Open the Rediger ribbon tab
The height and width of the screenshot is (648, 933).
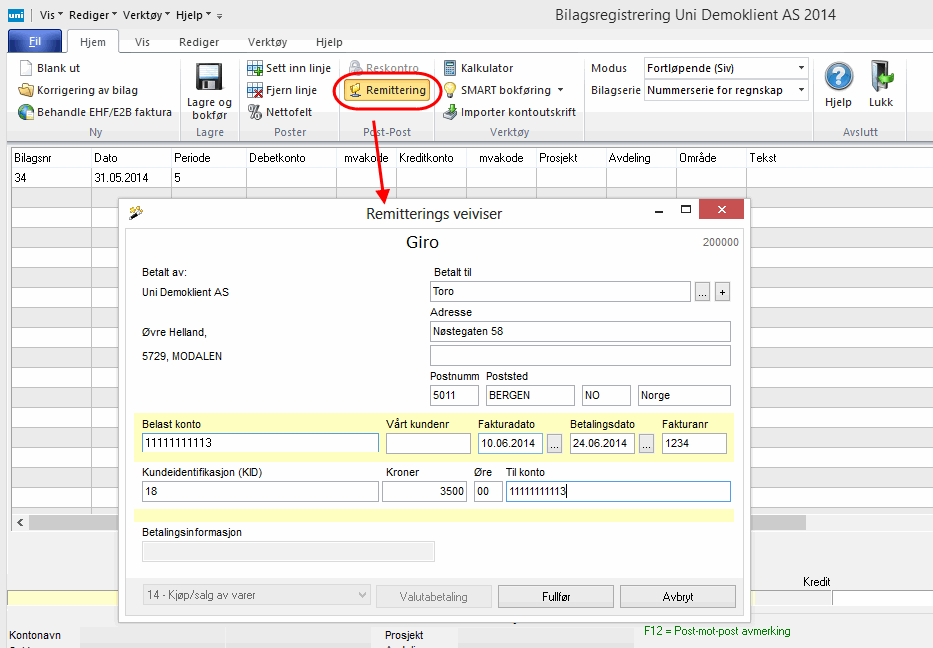(x=199, y=42)
